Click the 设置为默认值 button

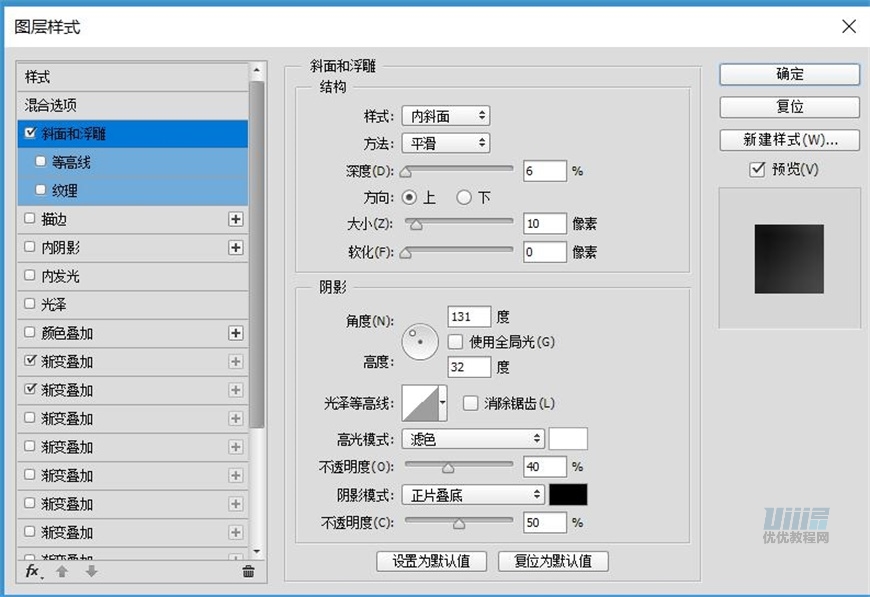click(x=431, y=561)
